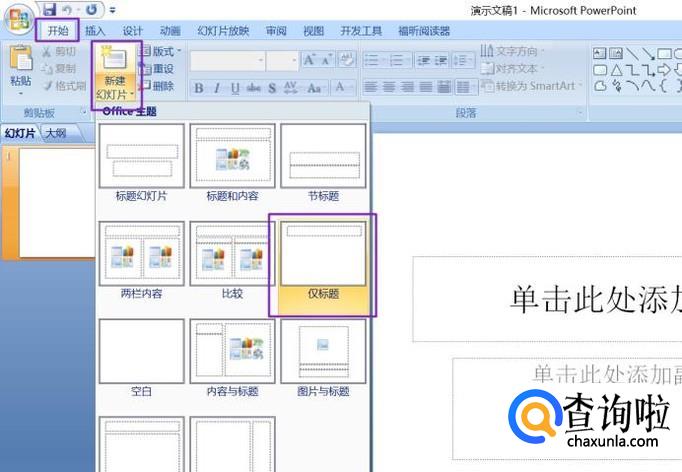
Task: Select the text box shape
Action: [600, 53]
